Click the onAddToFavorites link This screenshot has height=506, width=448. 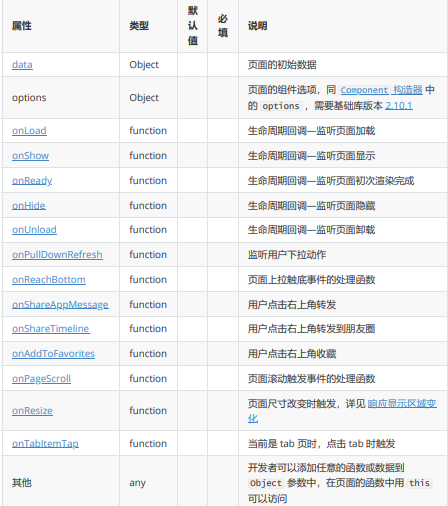(x=53, y=353)
